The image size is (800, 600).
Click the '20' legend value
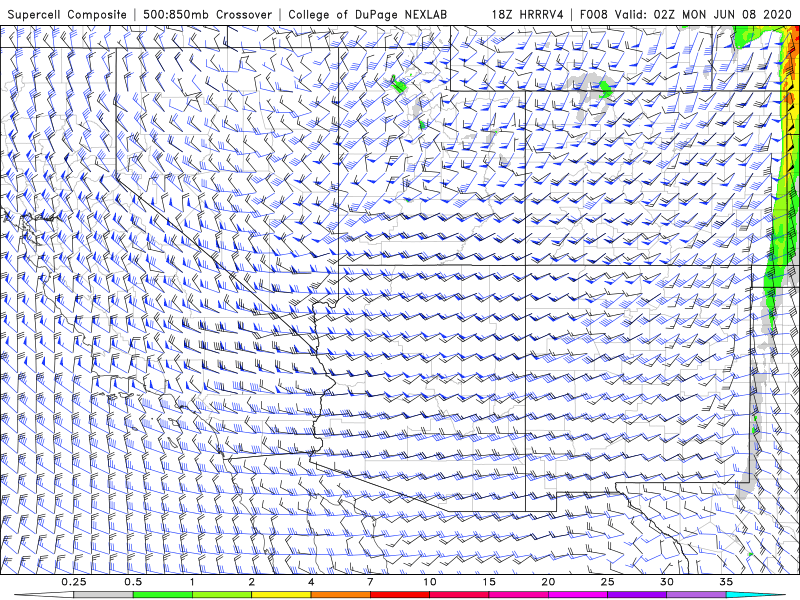click(x=548, y=582)
